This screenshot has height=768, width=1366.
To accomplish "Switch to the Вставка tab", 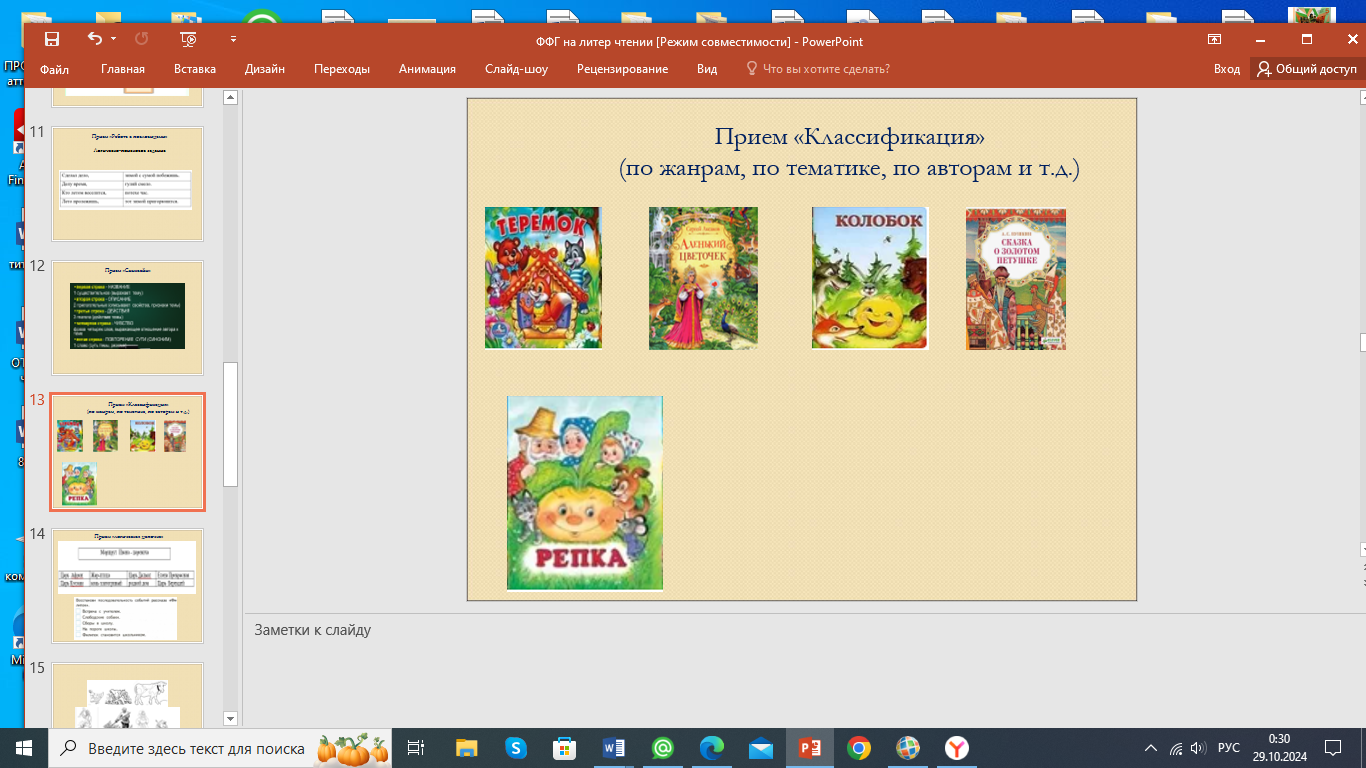I will (195, 69).
